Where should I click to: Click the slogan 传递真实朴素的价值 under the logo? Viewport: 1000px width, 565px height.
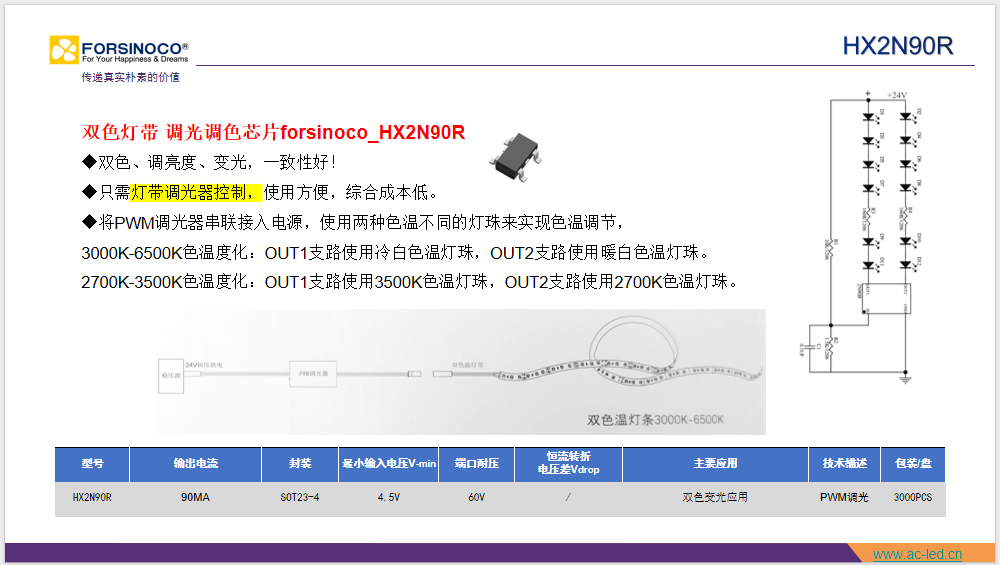[x=130, y=77]
